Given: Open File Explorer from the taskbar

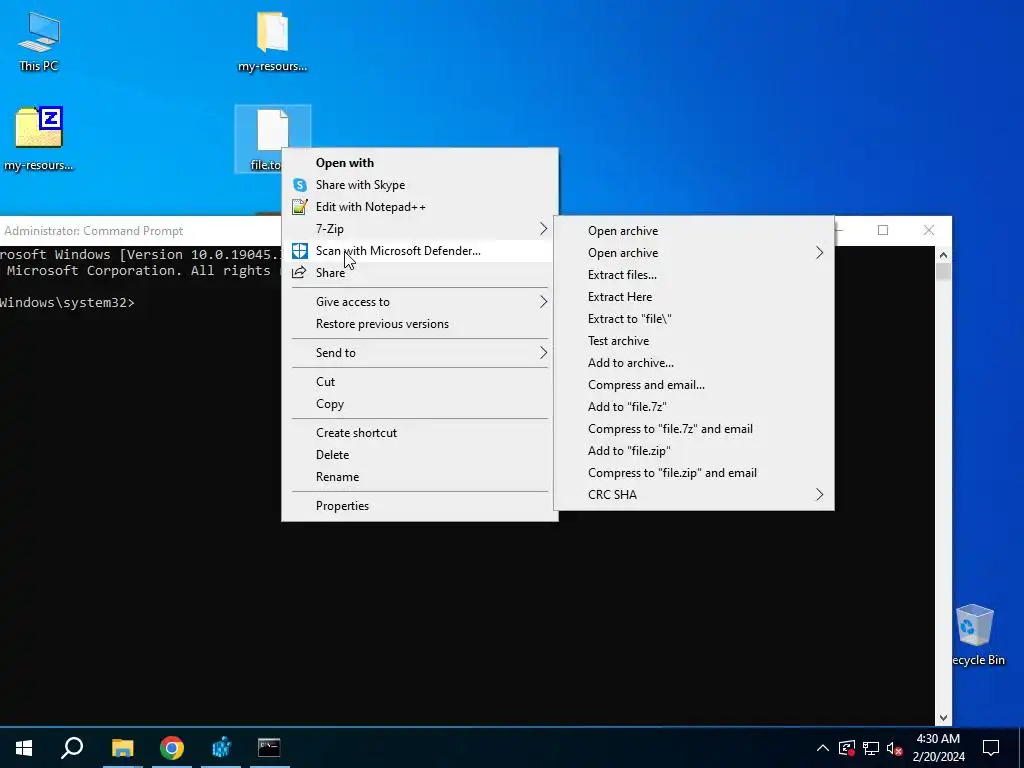Looking at the screenshot, I should [122, 748].
